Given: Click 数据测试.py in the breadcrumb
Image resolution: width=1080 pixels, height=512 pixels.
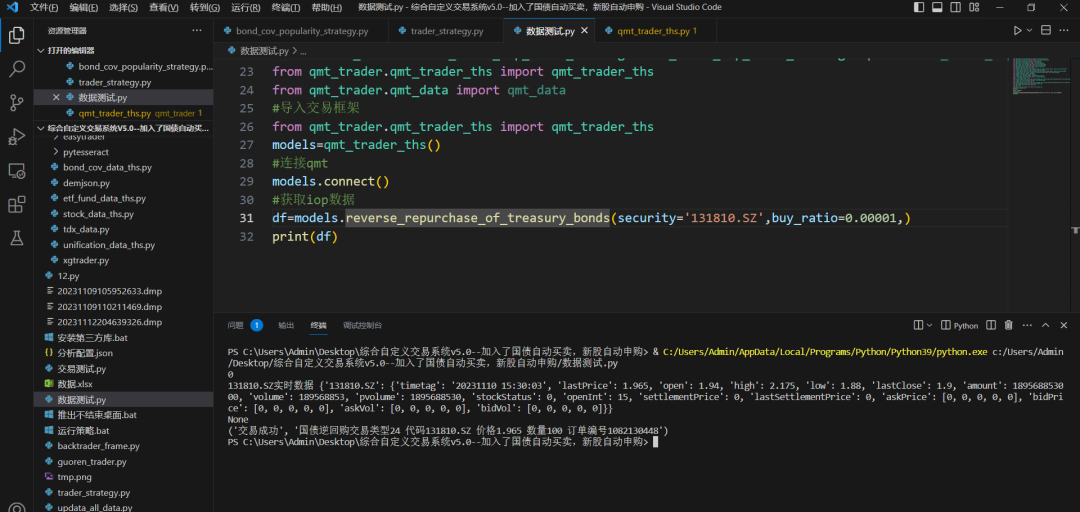Looking at the screenshot, I should pyautogui.click(x=264, y=51).
